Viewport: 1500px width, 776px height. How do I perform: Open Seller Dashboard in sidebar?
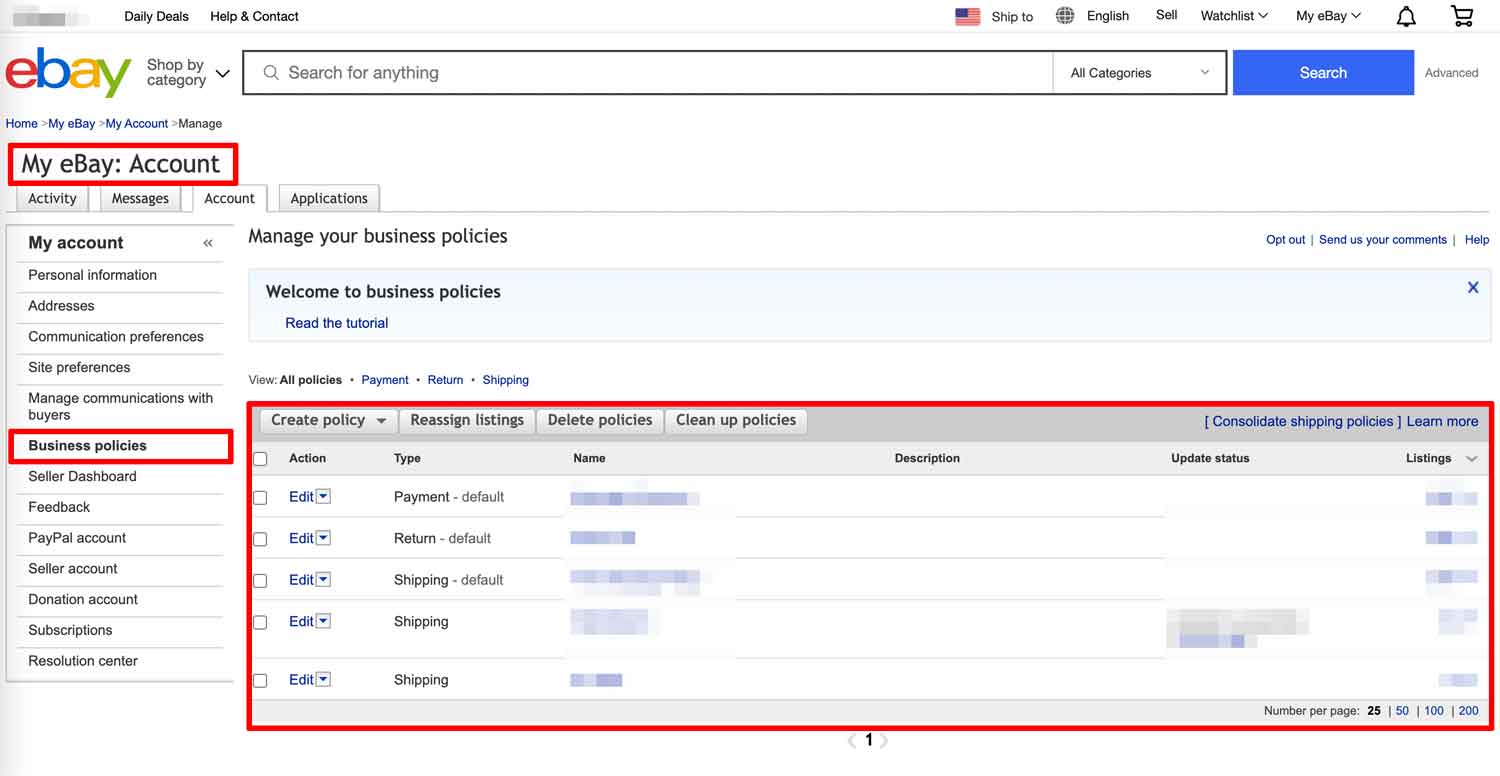(82, 476)
